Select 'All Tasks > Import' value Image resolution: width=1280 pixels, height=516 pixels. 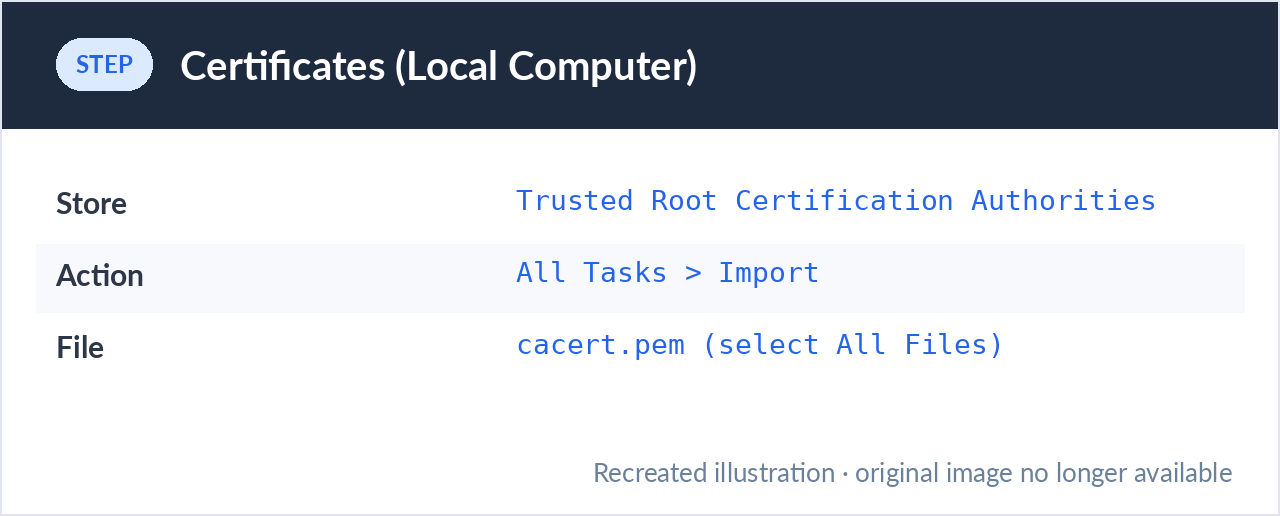[x=668, y=273]
